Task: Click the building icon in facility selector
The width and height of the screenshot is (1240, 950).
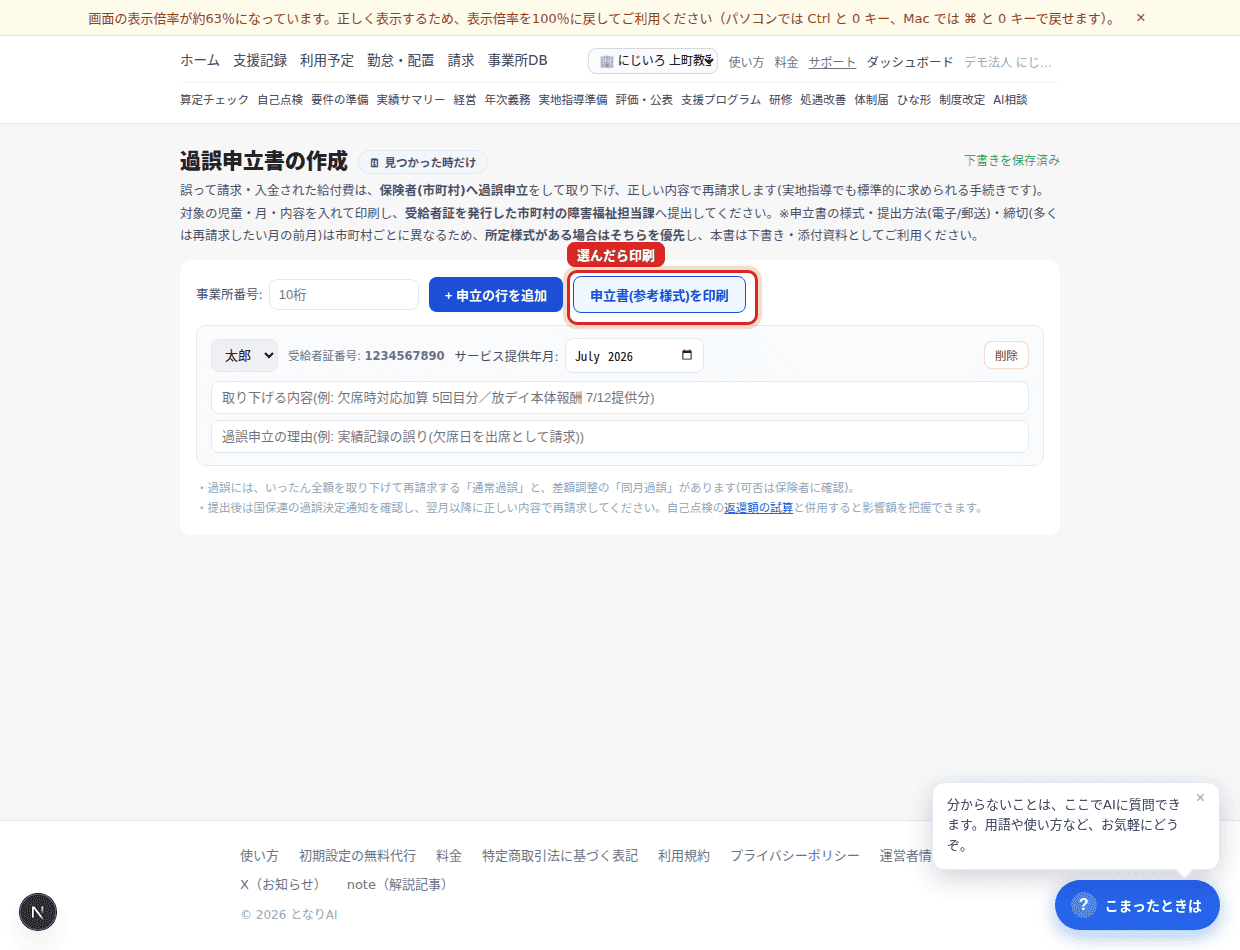Action: [606, 61]
